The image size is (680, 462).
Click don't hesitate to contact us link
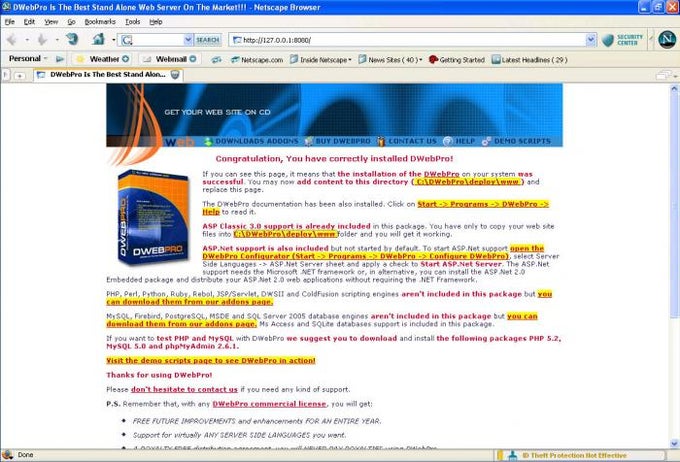coord(184,390)
